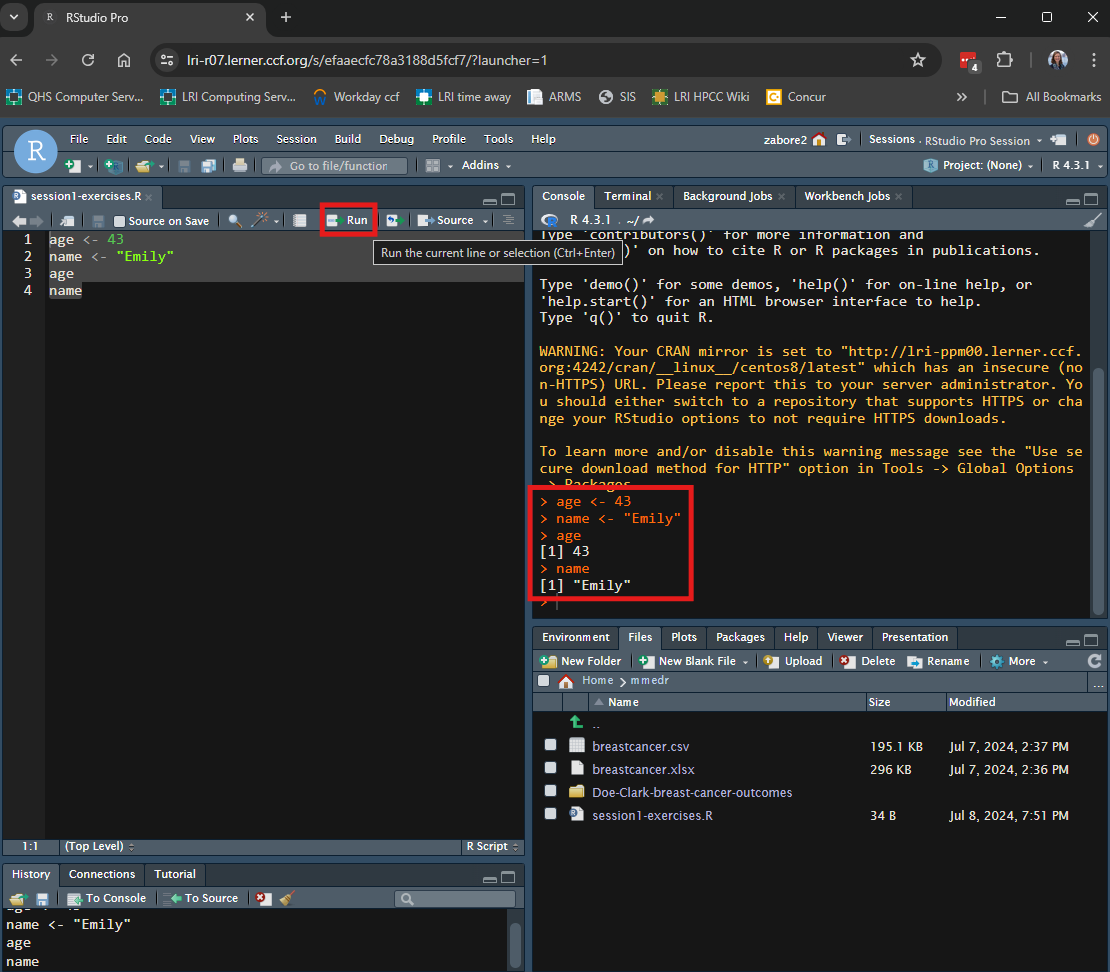
Task: Click the Quit Session power icon
Action: click(x=1093, y=139)
